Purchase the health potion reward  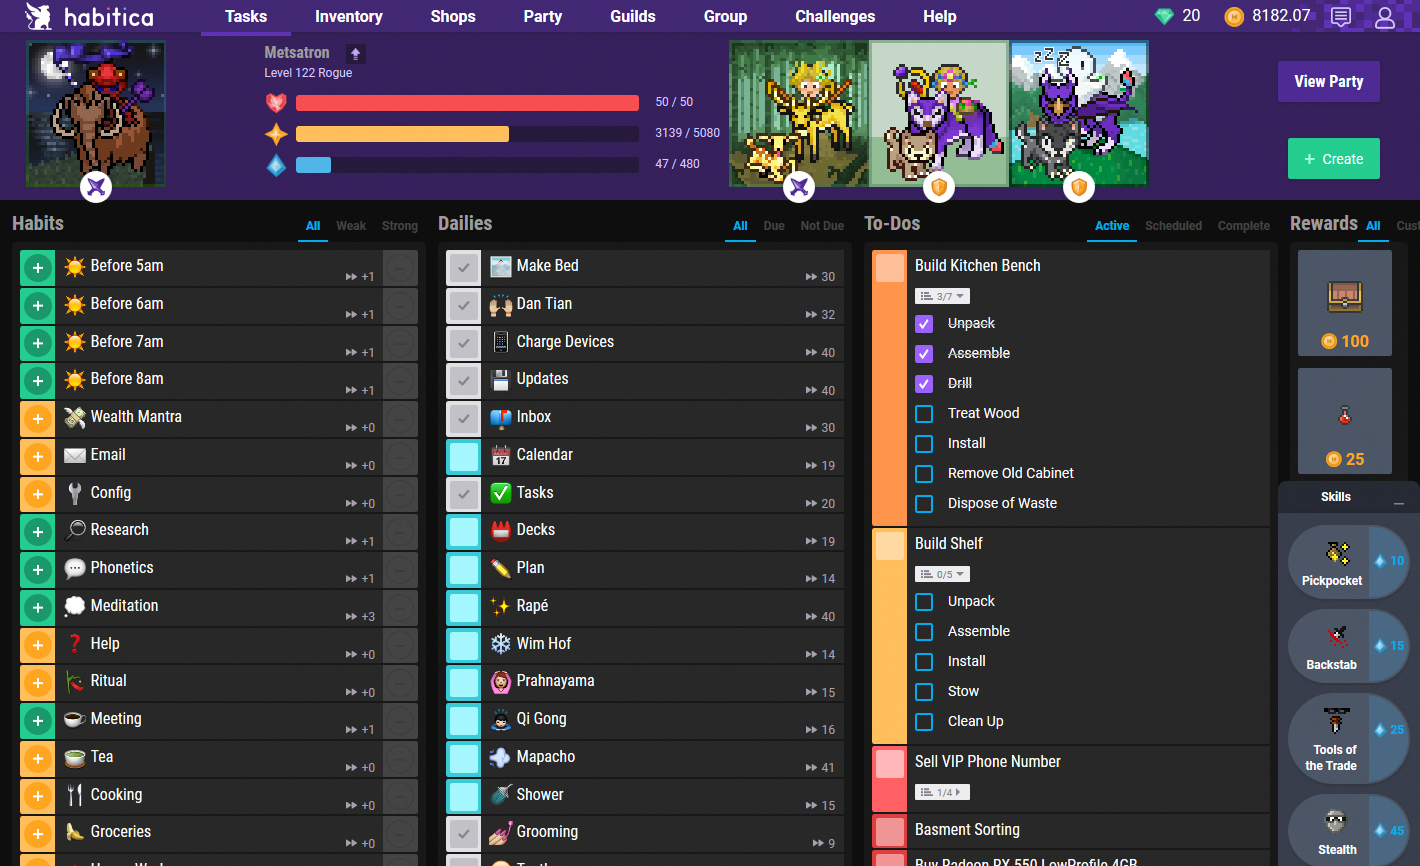(x=1344, y=421)
